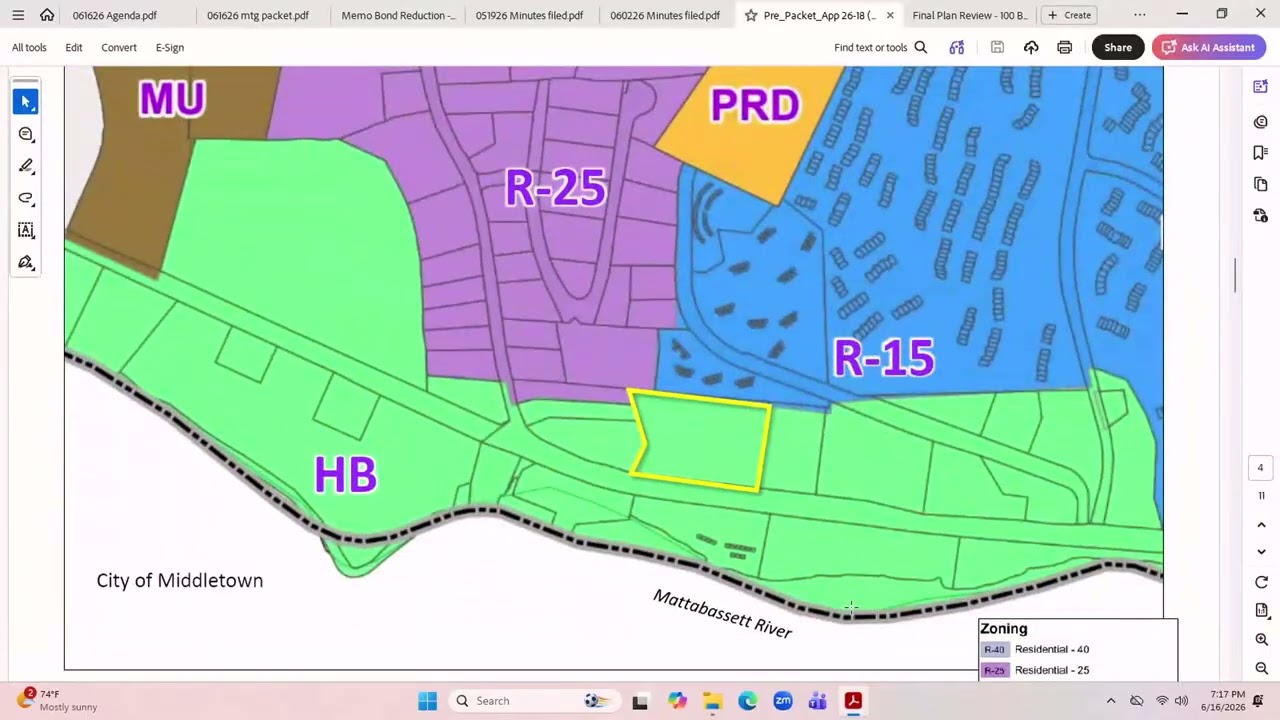
Task: Rotate the page view clockwise
Action: 1261,582
